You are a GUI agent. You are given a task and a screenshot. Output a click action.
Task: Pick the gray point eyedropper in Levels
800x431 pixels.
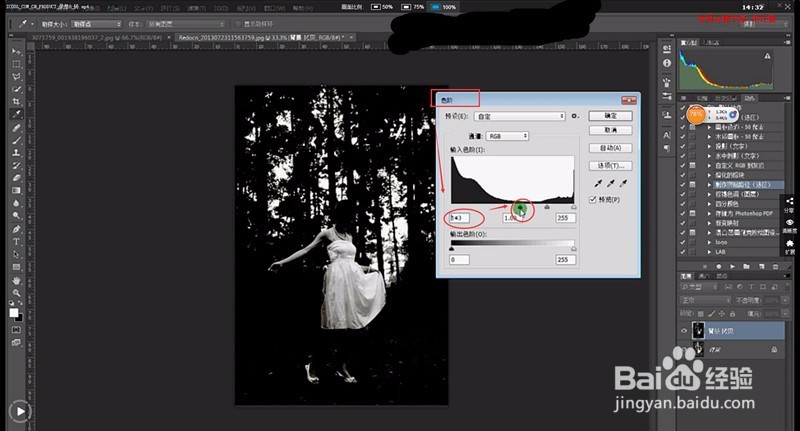click(611, 184)
